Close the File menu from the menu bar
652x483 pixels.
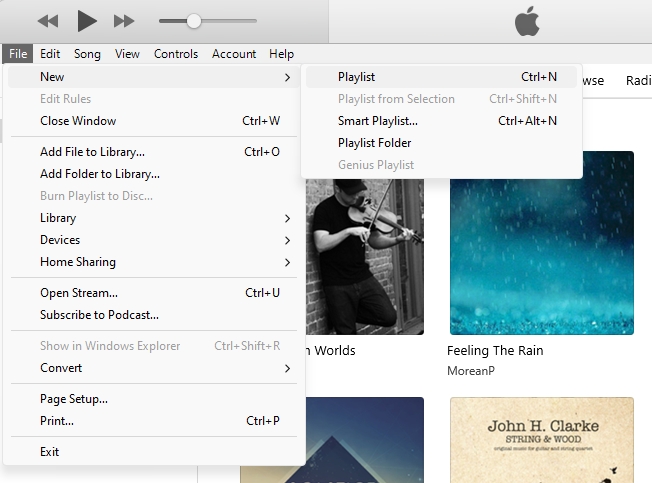(18, 54)
